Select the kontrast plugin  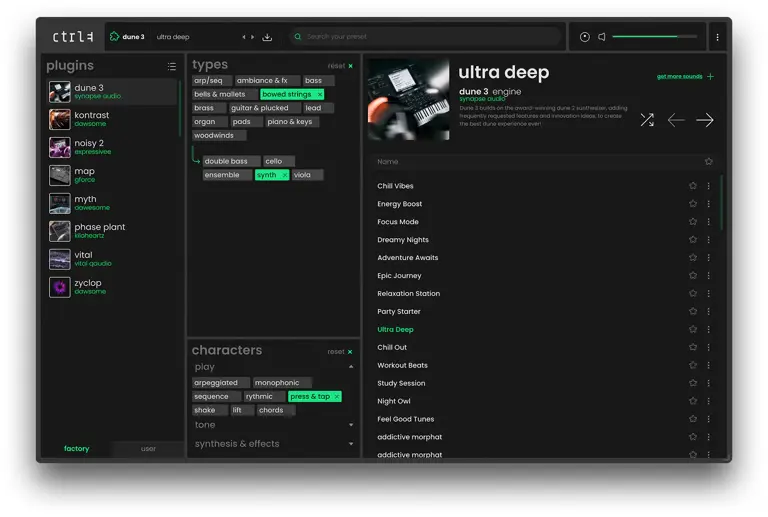(113, 119)
